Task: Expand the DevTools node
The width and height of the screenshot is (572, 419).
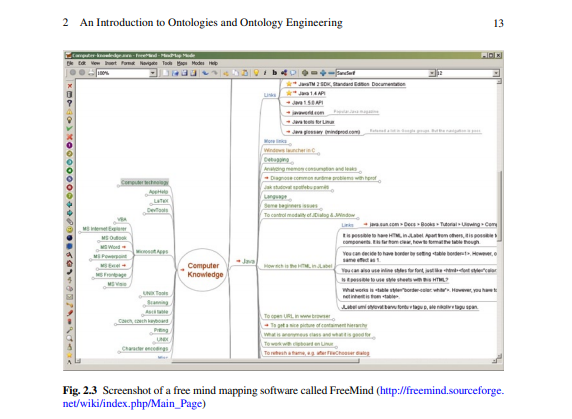Action: point(157,210)
